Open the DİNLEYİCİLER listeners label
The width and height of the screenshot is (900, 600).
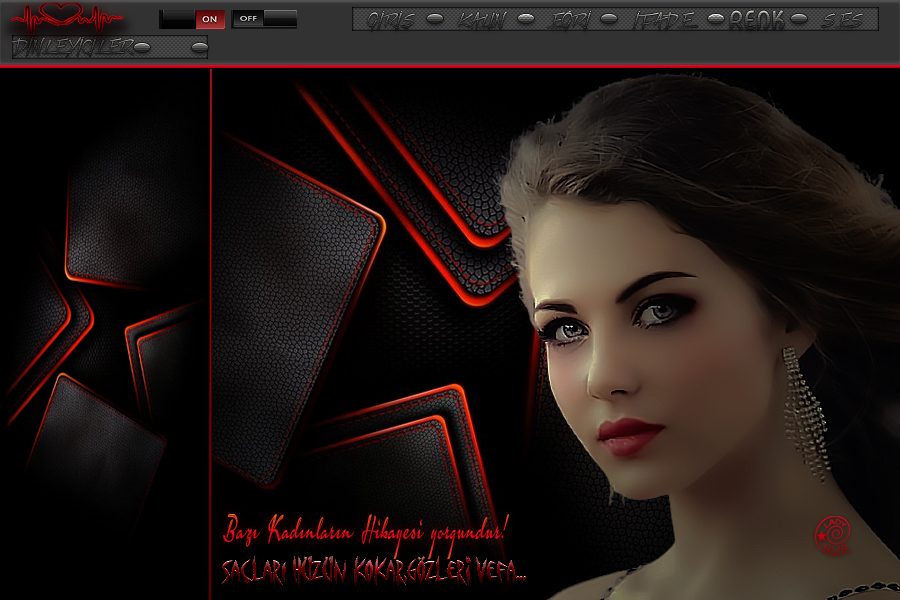tap(72, 47)
